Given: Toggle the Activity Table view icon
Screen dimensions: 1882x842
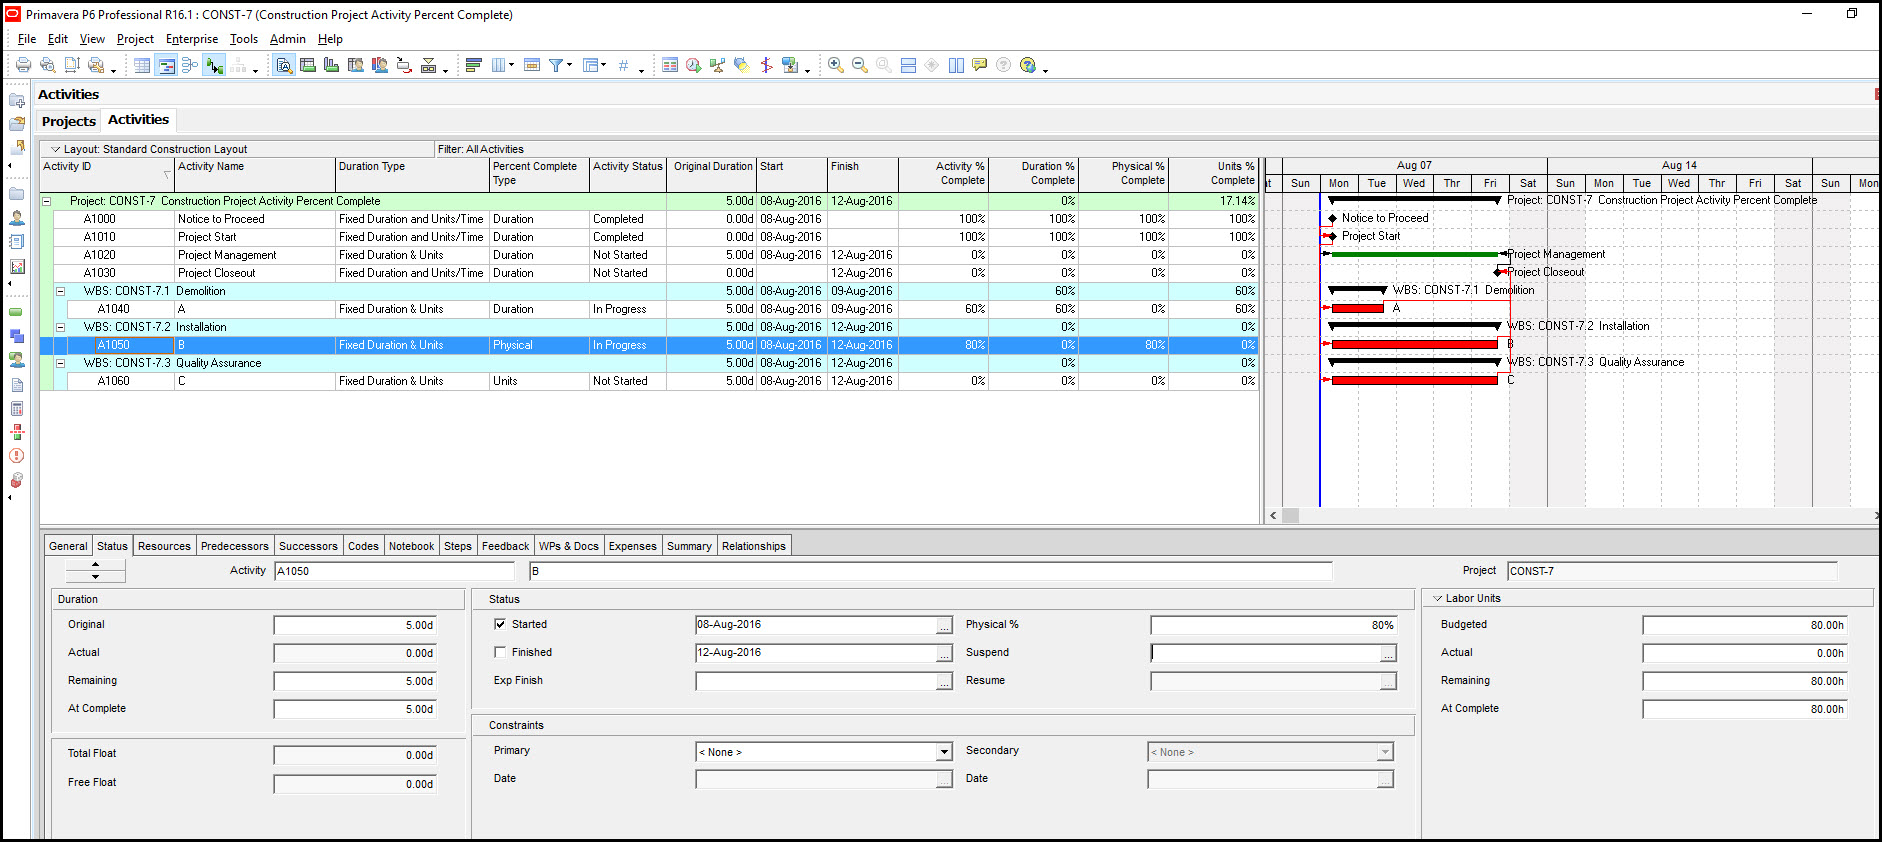Looking at the screenshot, I should point(142,65).
